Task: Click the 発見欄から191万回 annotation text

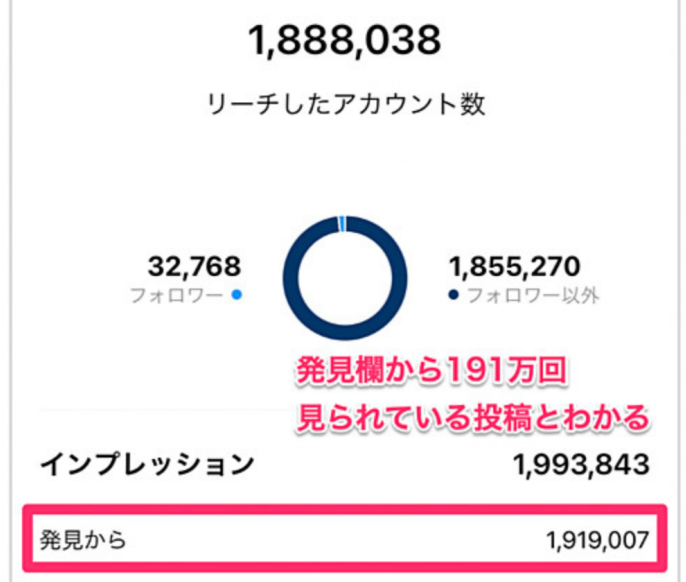Action: 431,372
